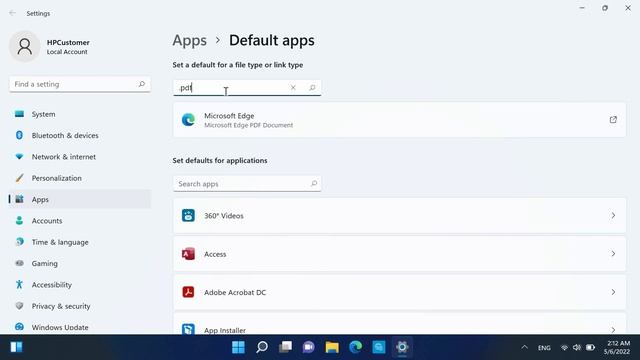
Task: Click the App Installer icon
Action: click(188, 329)
